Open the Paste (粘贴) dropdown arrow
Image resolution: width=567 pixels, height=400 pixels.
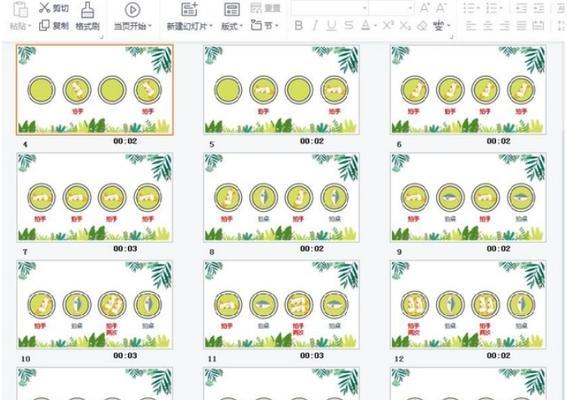click(30, 26)
